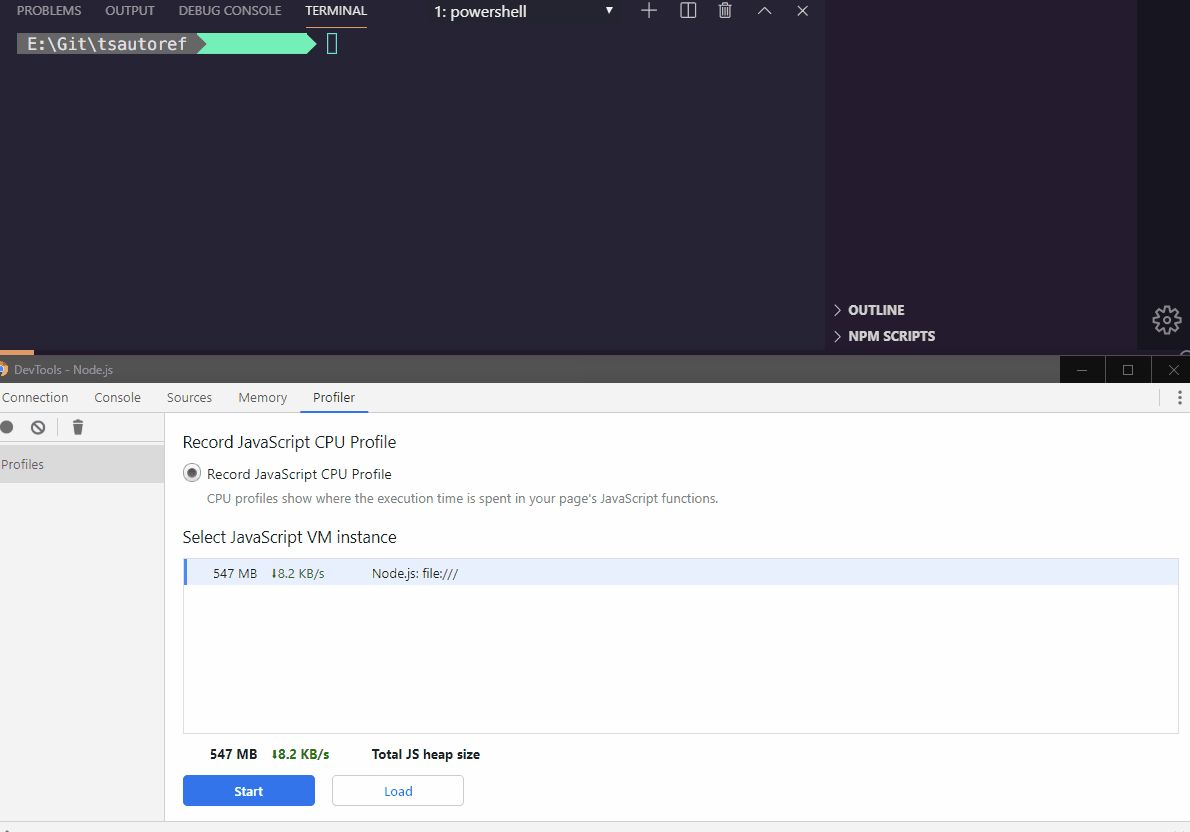Click the Load profile button
Image resolution: width=1190 pixels, height=832 pixels.
click(x=398, y=790)
